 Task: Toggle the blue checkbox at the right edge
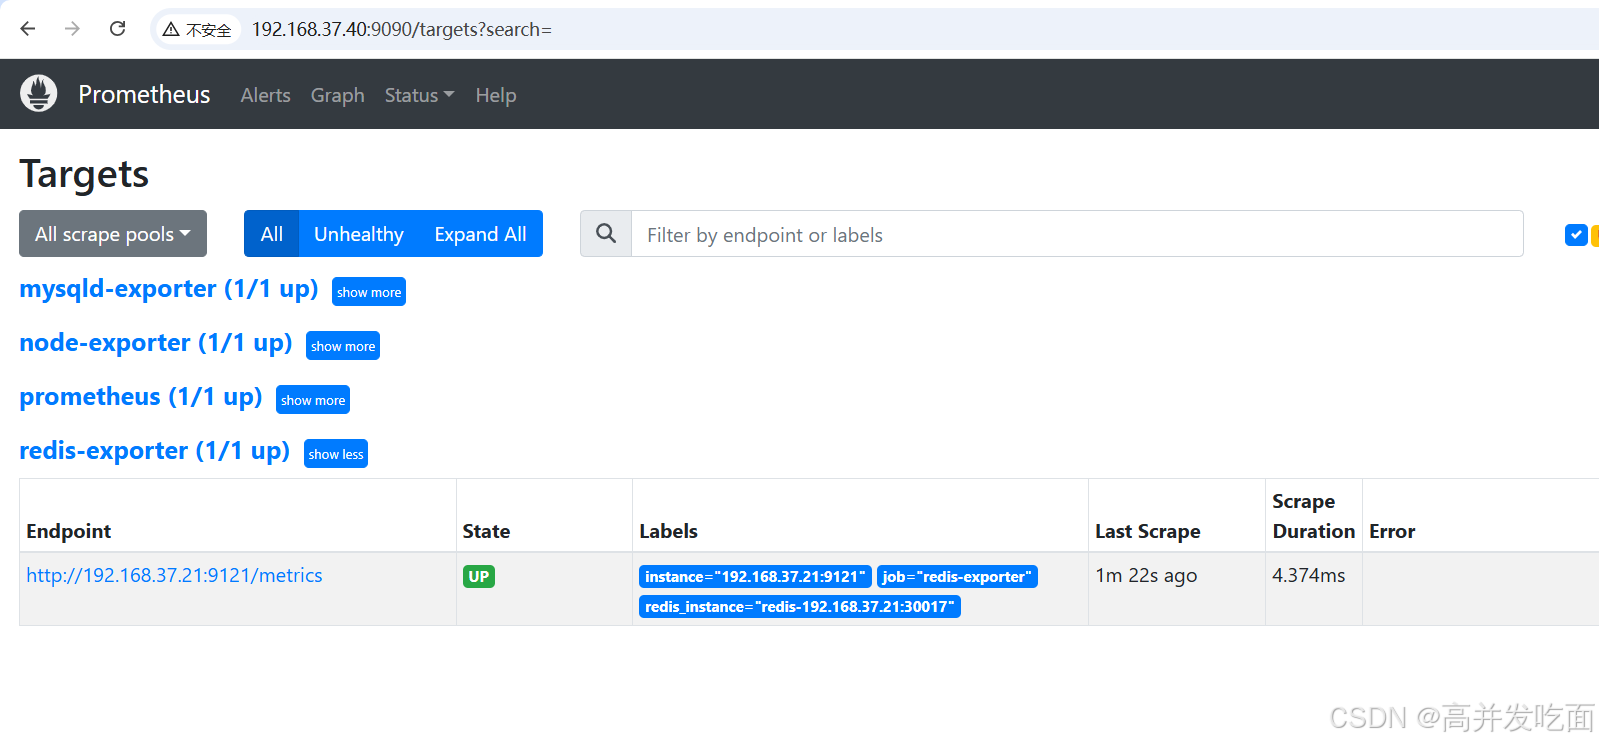(1576, 235)
